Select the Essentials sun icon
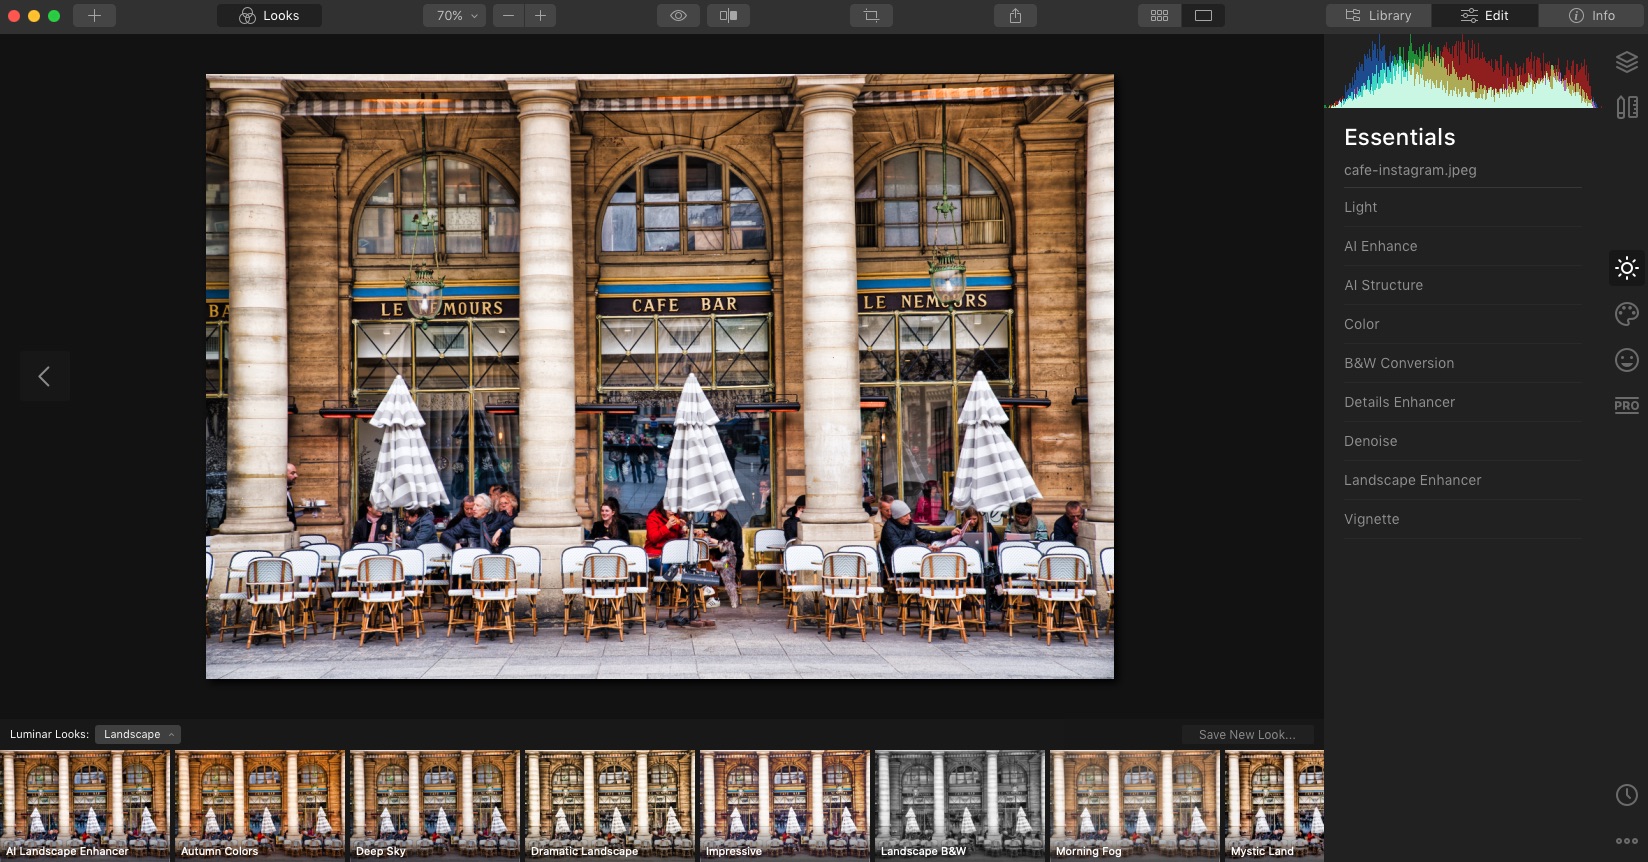1648x862 pixels. point(1627,268)
